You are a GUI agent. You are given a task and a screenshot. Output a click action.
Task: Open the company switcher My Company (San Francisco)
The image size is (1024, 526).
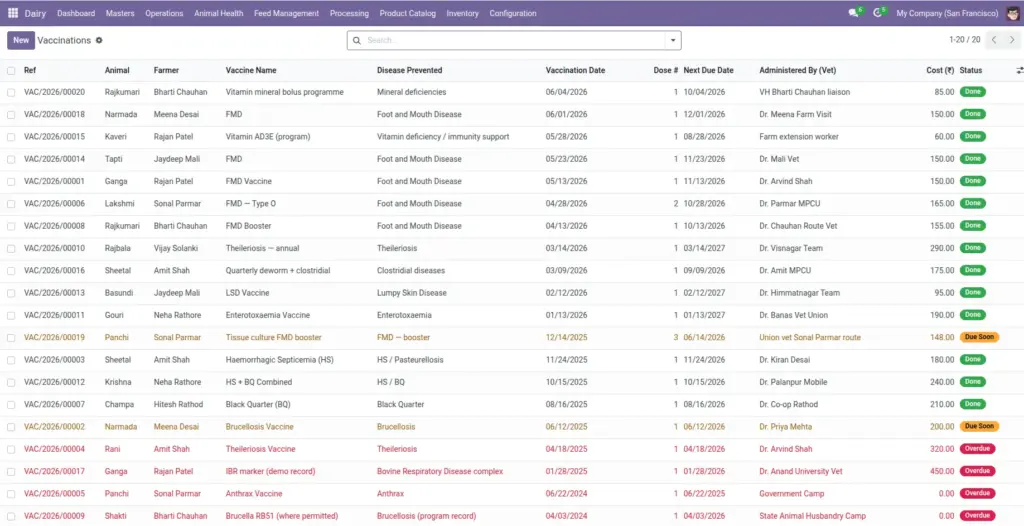(947, 13)
